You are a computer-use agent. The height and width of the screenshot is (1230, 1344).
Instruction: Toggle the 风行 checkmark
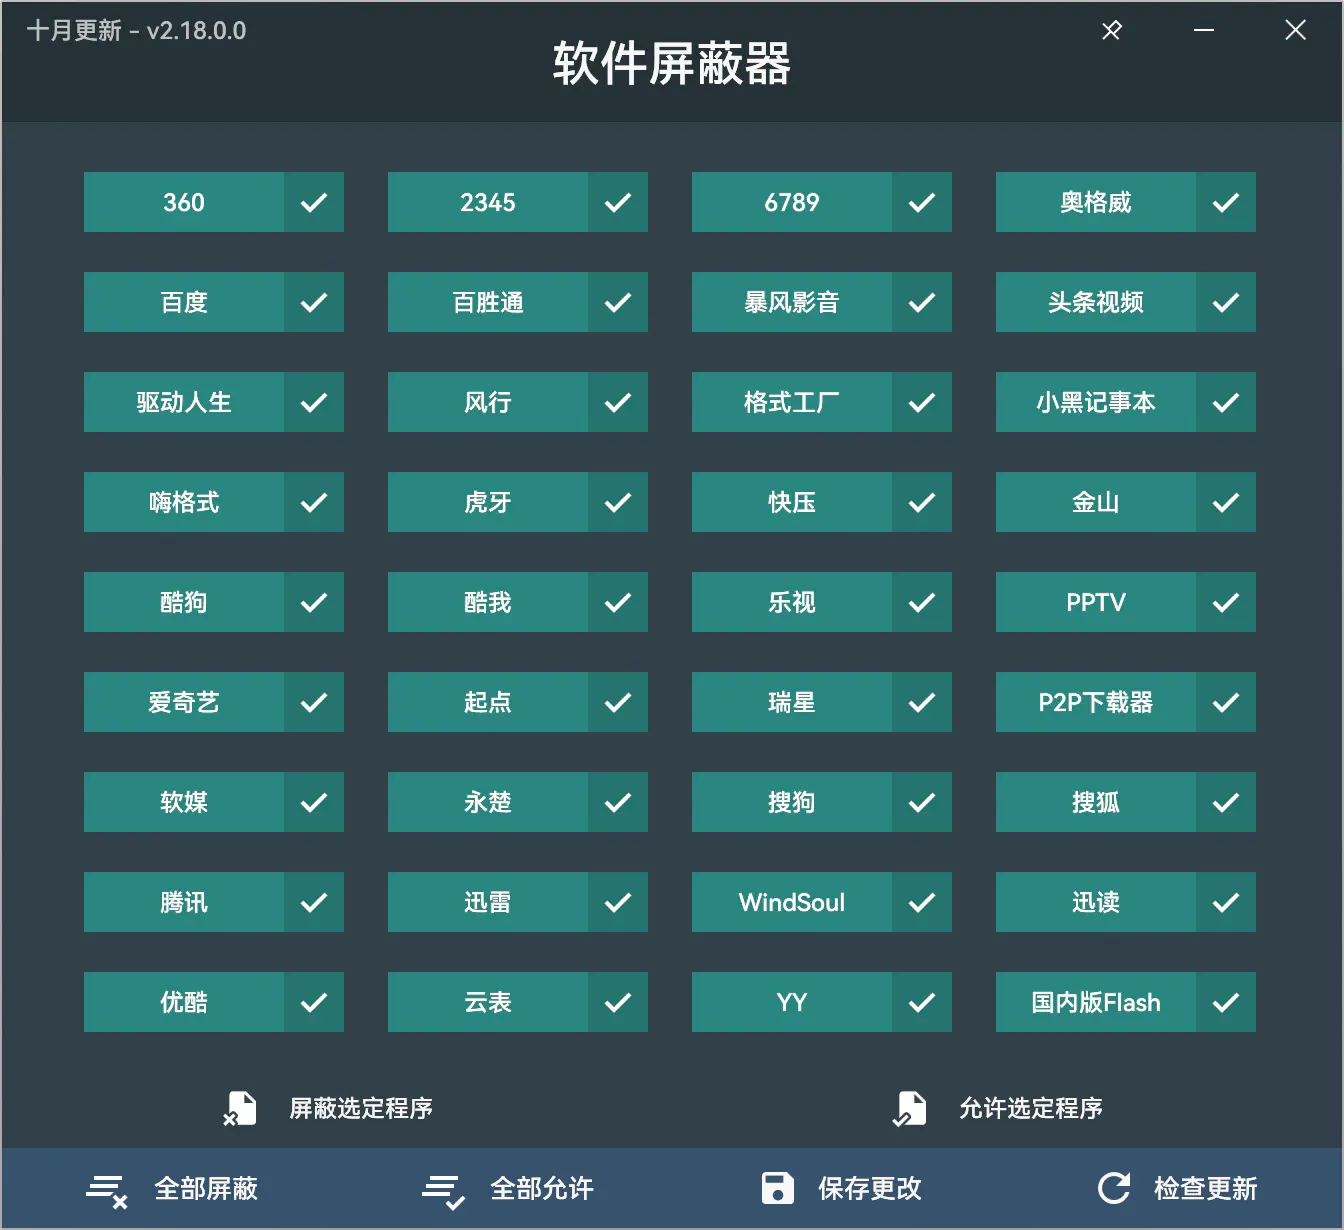pyautogui.click(x=618, y=402)
